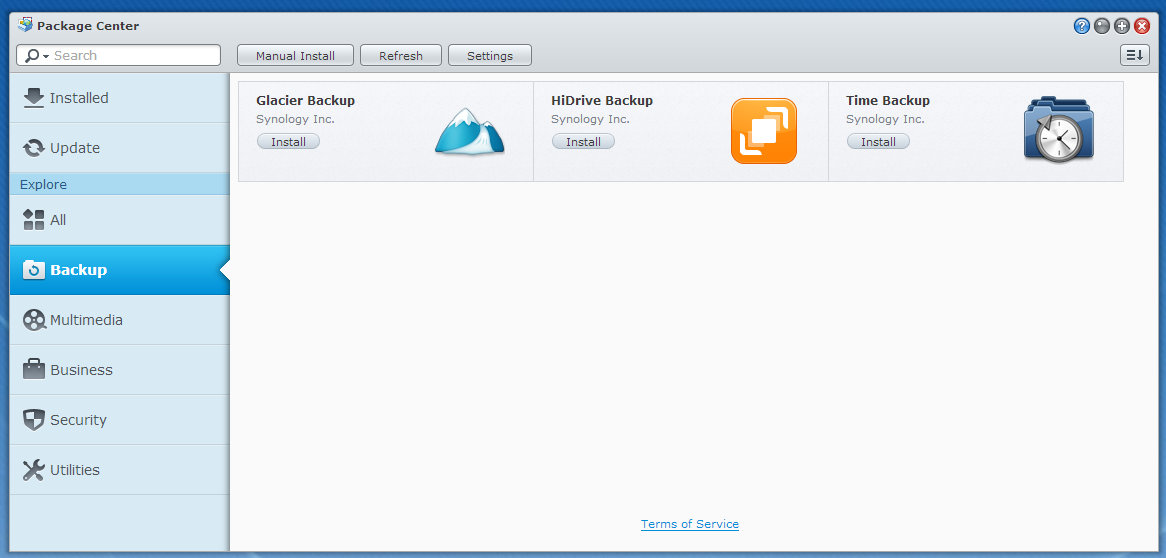Click the Security shield icon
The image size is (1166, 558).
pyautogui.click(x=34, y=420)
